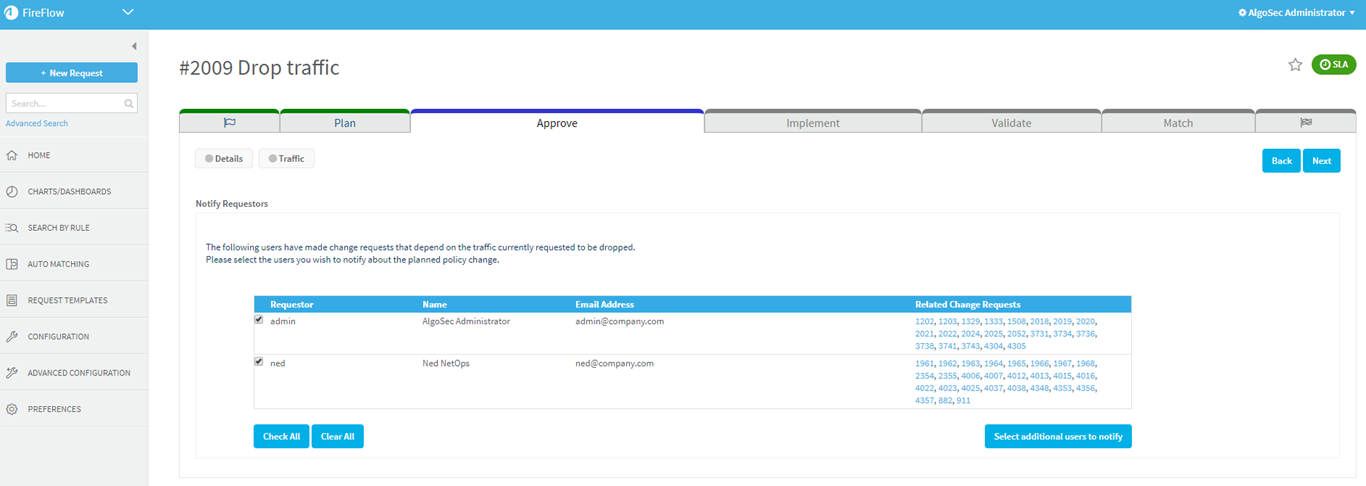Click the Clear All button

337,437
